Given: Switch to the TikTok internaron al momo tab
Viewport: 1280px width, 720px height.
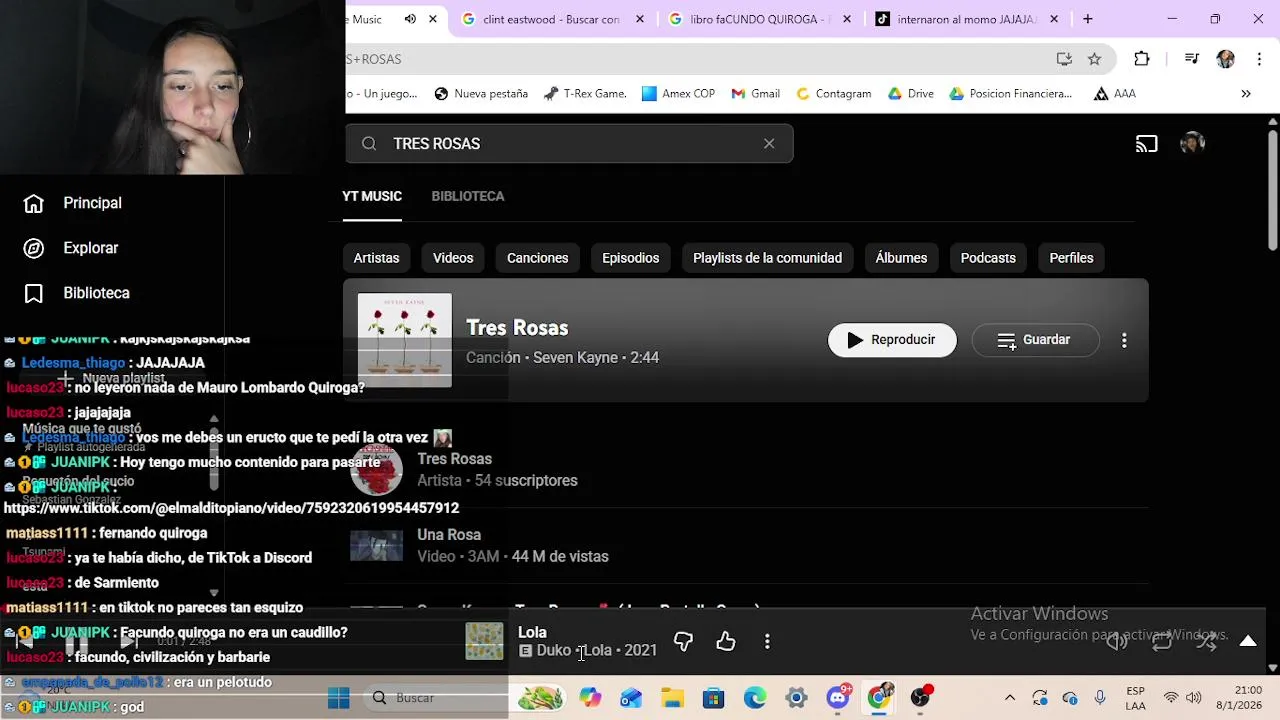Looking at the screenshot, I should (965, 19).
